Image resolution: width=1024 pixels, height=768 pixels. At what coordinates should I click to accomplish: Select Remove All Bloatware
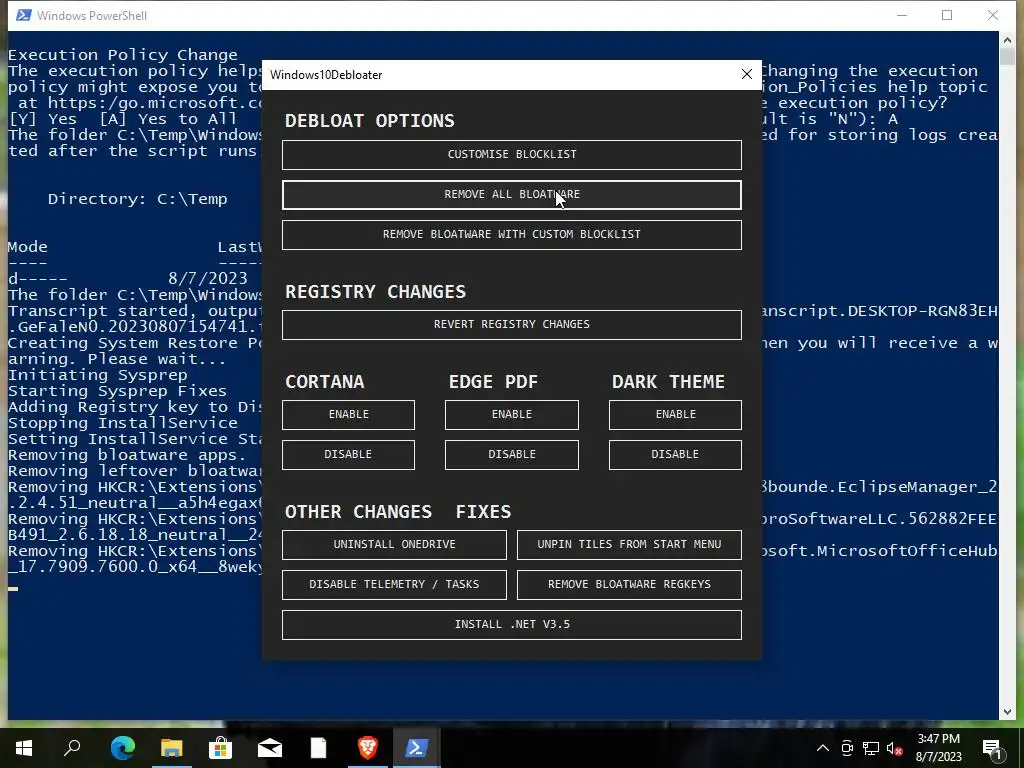click(511, 195)
